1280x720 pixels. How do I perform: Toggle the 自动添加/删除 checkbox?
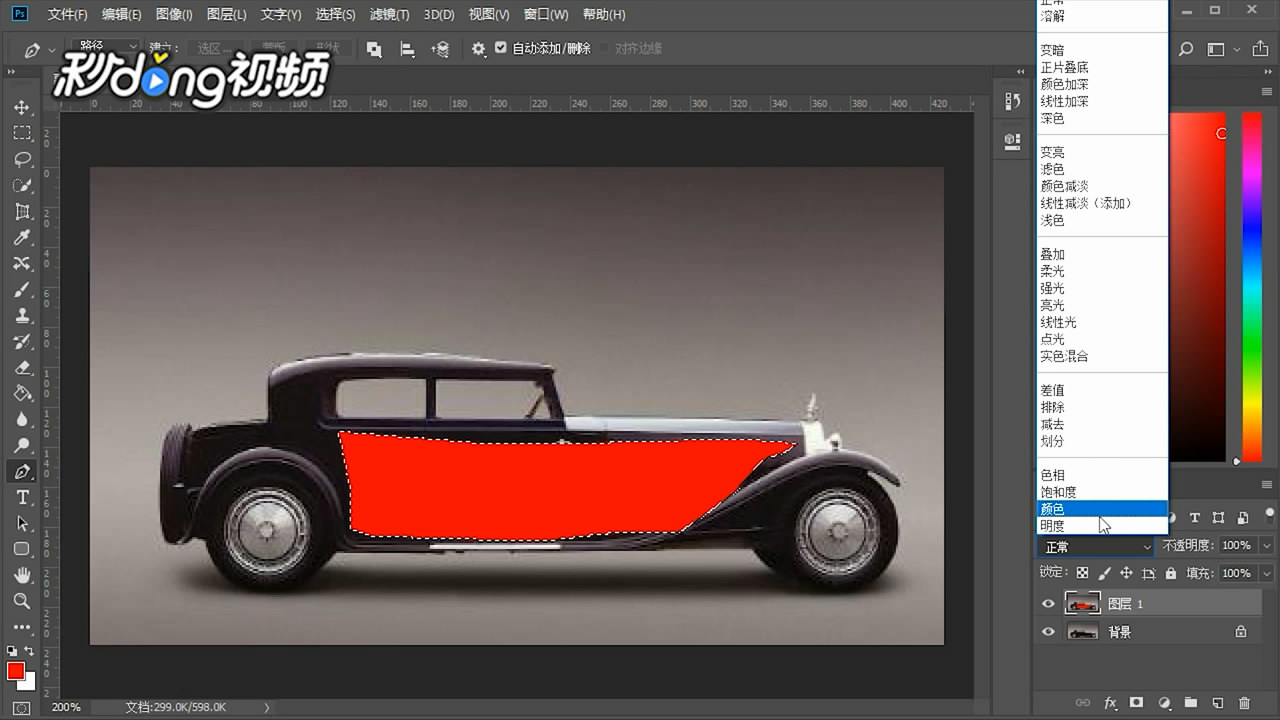(x=501, y=48)
